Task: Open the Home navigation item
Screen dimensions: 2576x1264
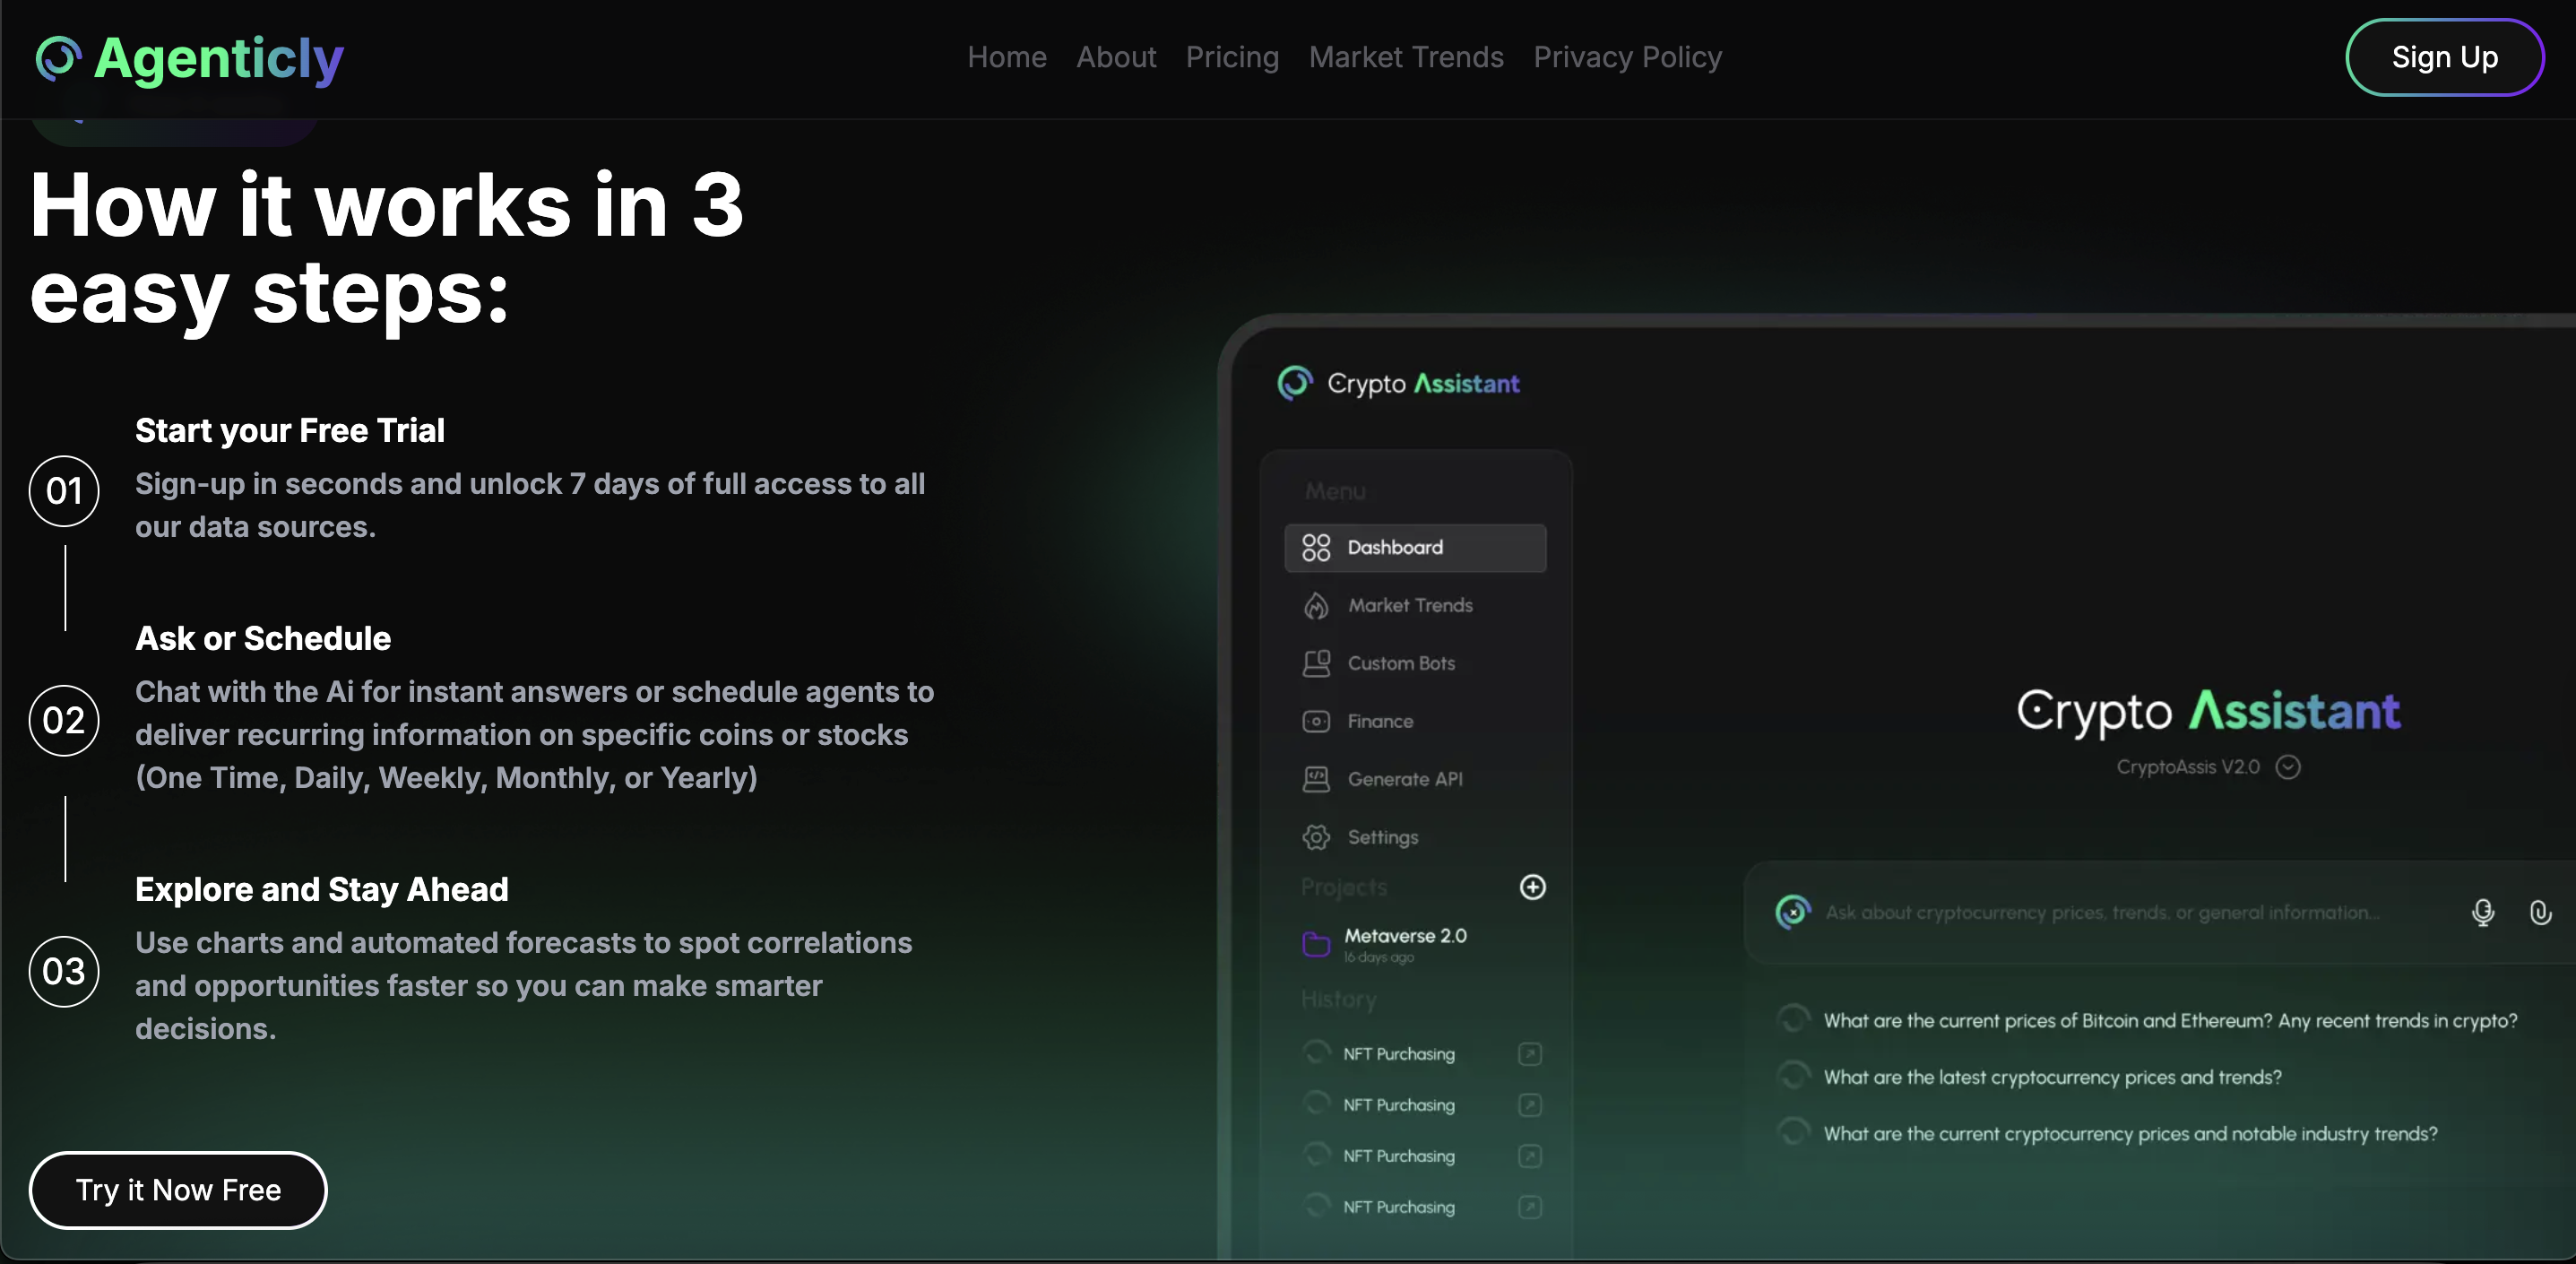Action: point(1006,57)
